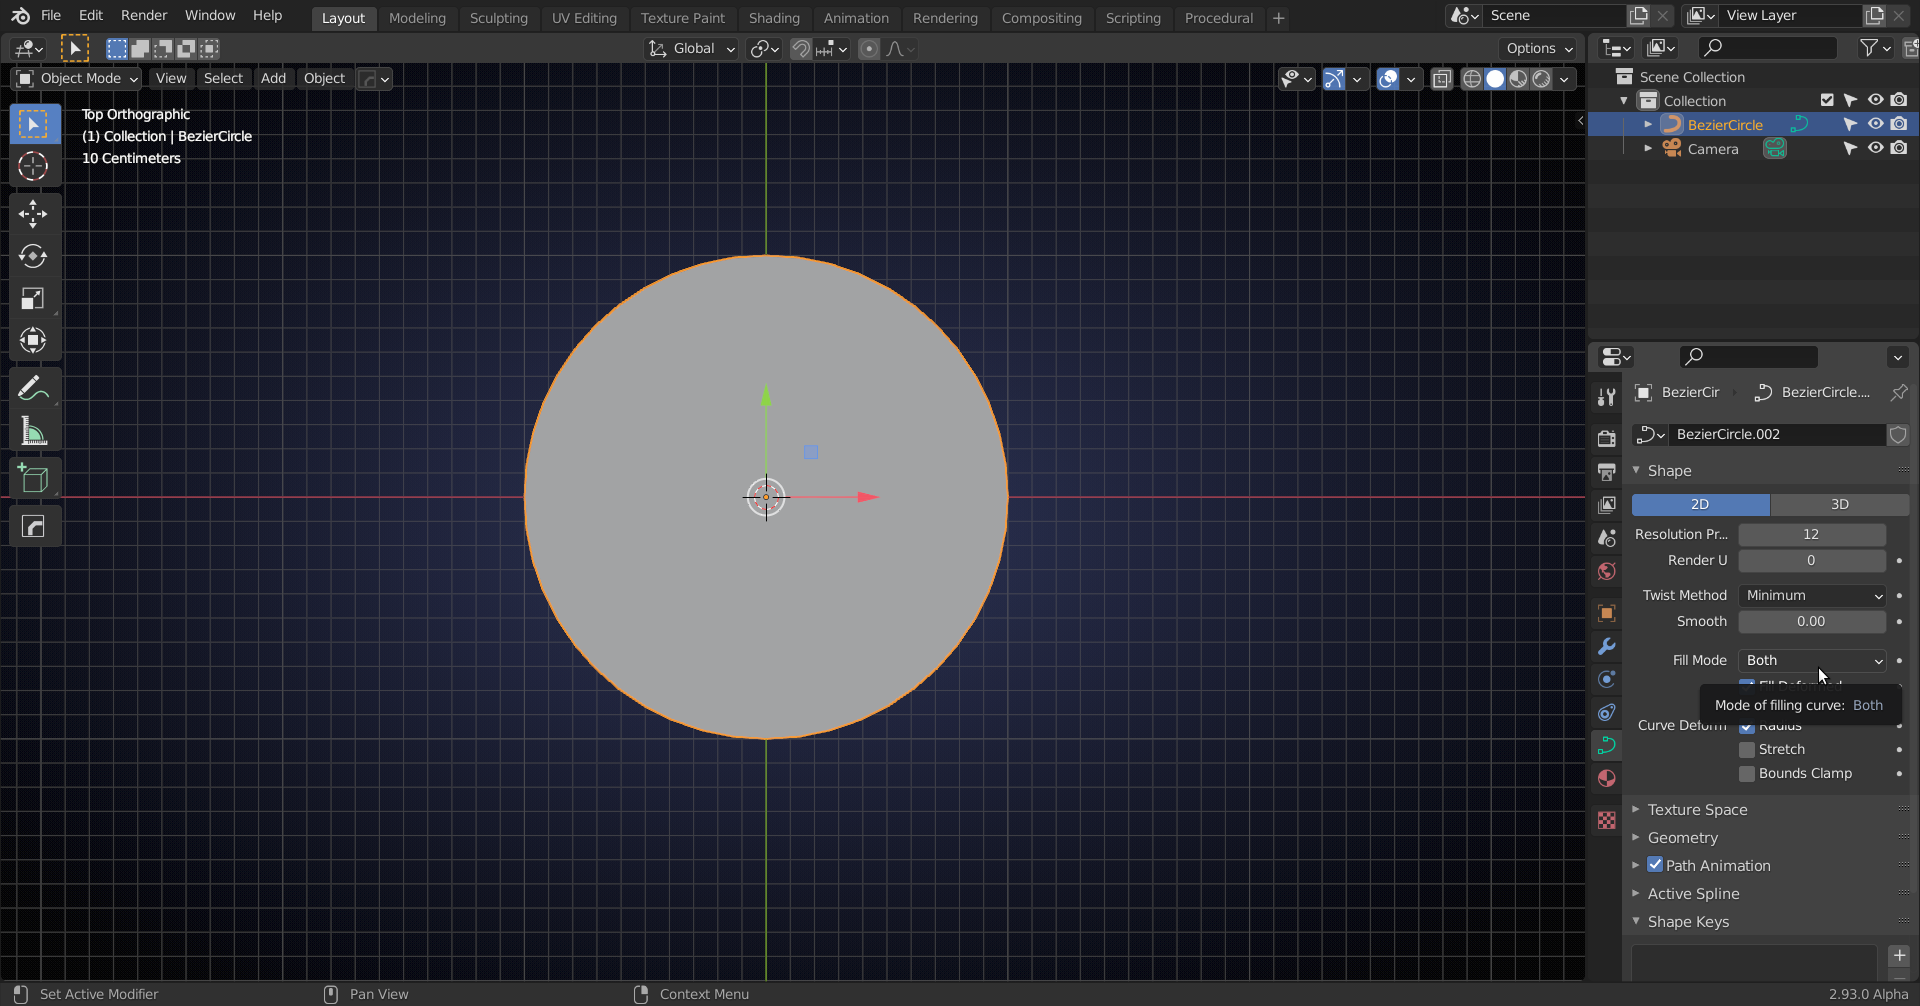
Task: Activate the Move tool
Action: [33, 214]
